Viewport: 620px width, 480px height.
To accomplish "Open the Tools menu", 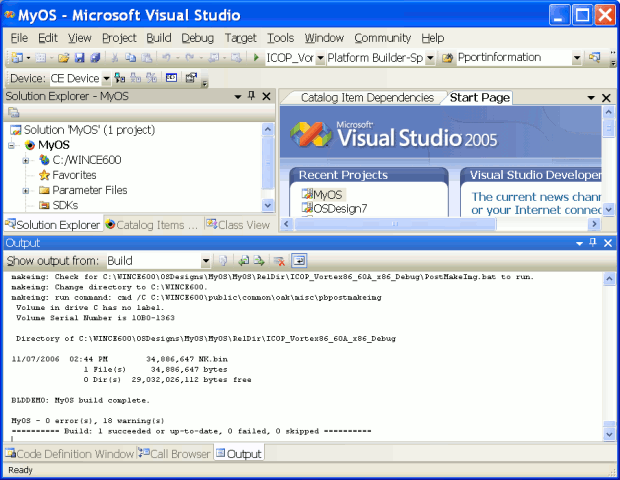I will coord(280,38).
